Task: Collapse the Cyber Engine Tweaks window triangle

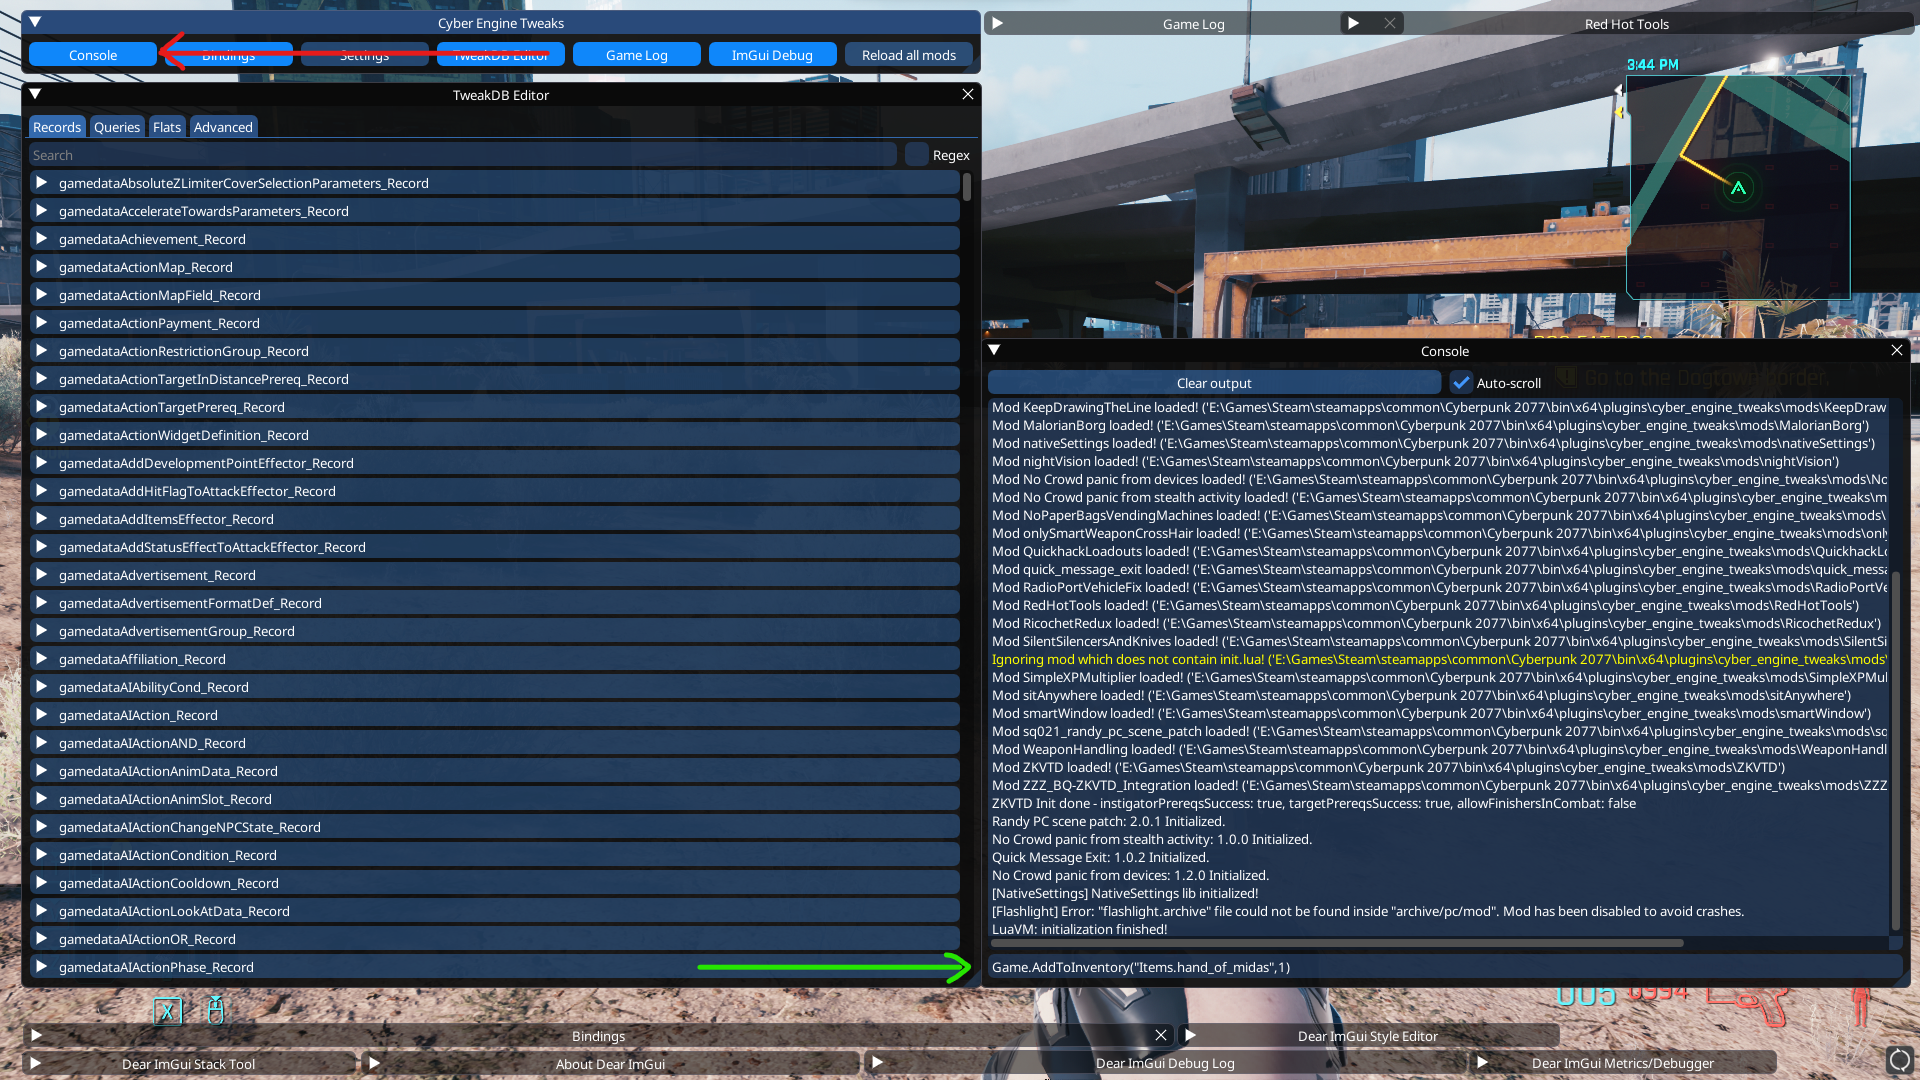Action: (35, 22)
